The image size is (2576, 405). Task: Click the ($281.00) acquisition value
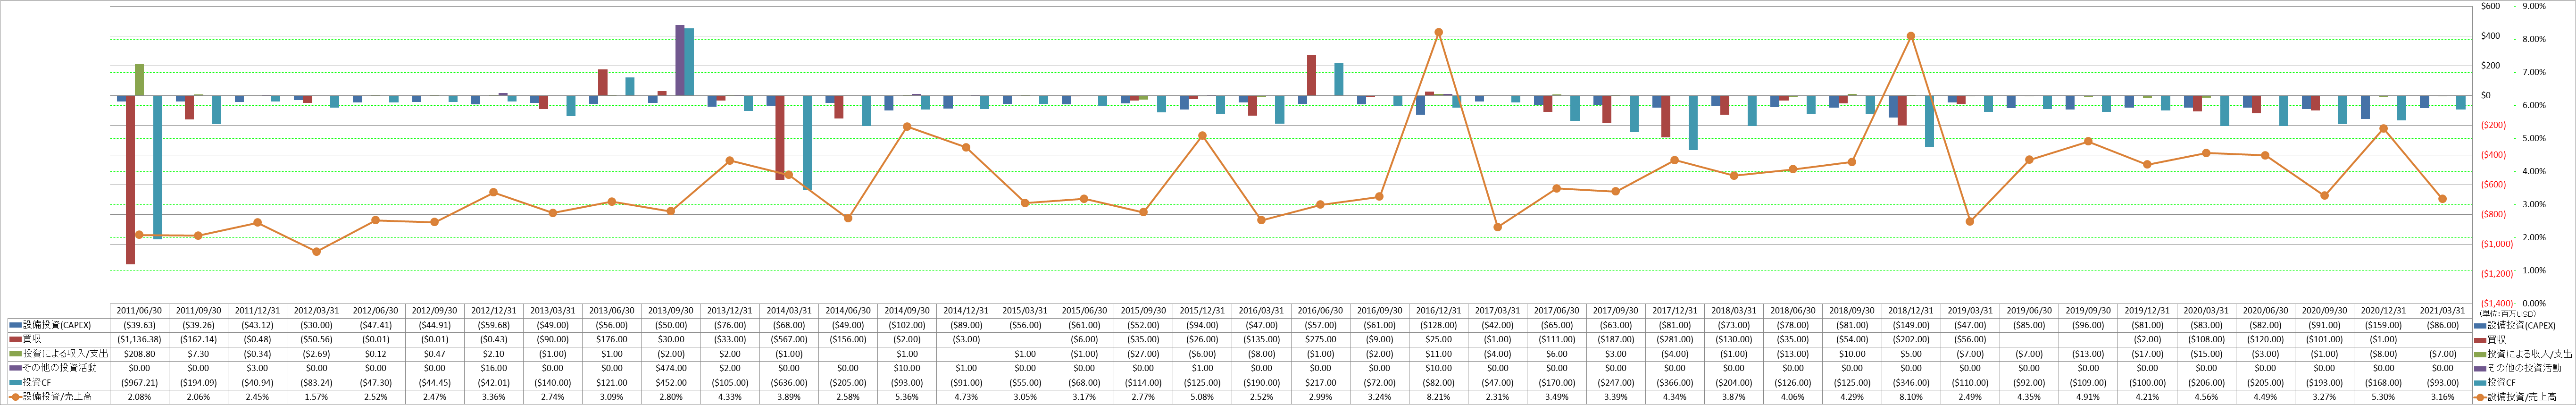pyautogui.click(x=1675, y=339)
